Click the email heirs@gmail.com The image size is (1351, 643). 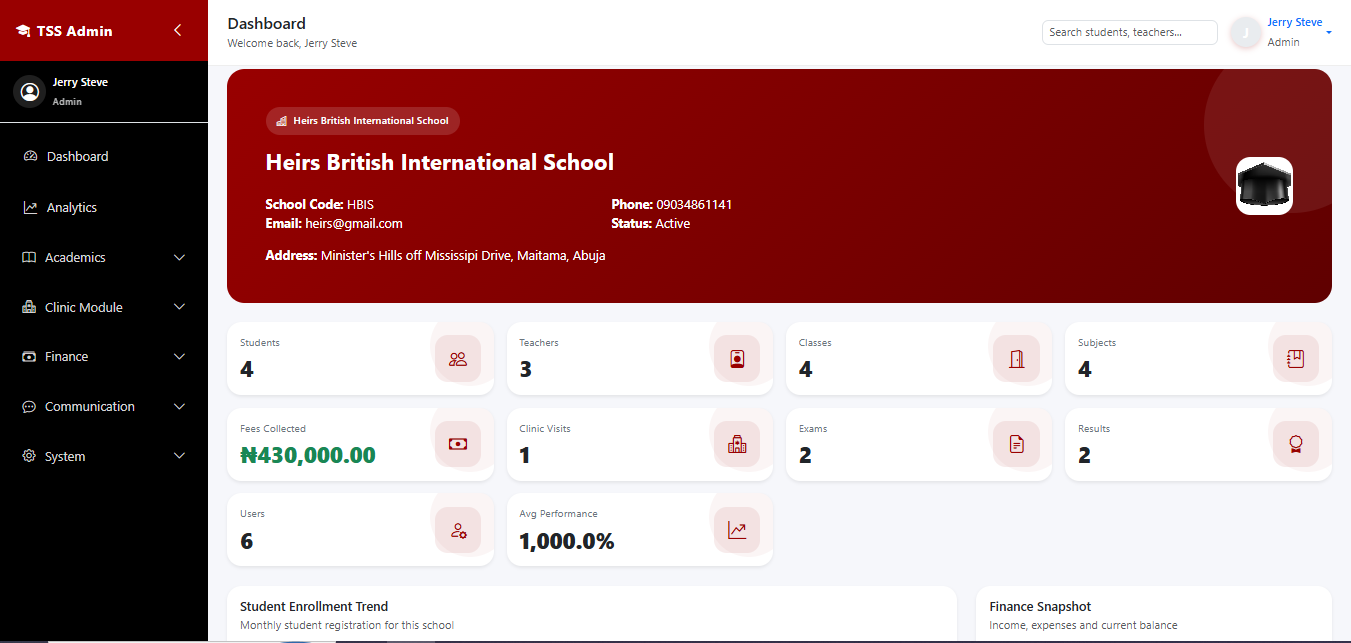click(x=354, y=224)
